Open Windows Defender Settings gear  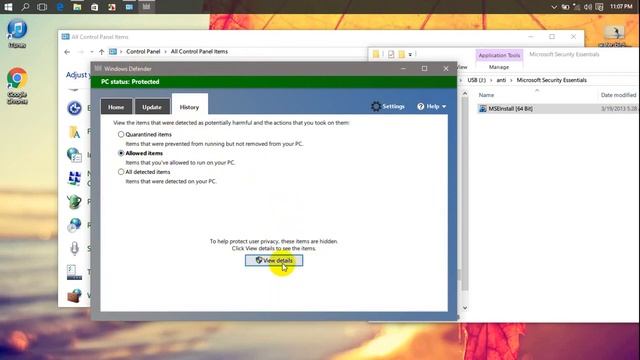pos(376,106)
